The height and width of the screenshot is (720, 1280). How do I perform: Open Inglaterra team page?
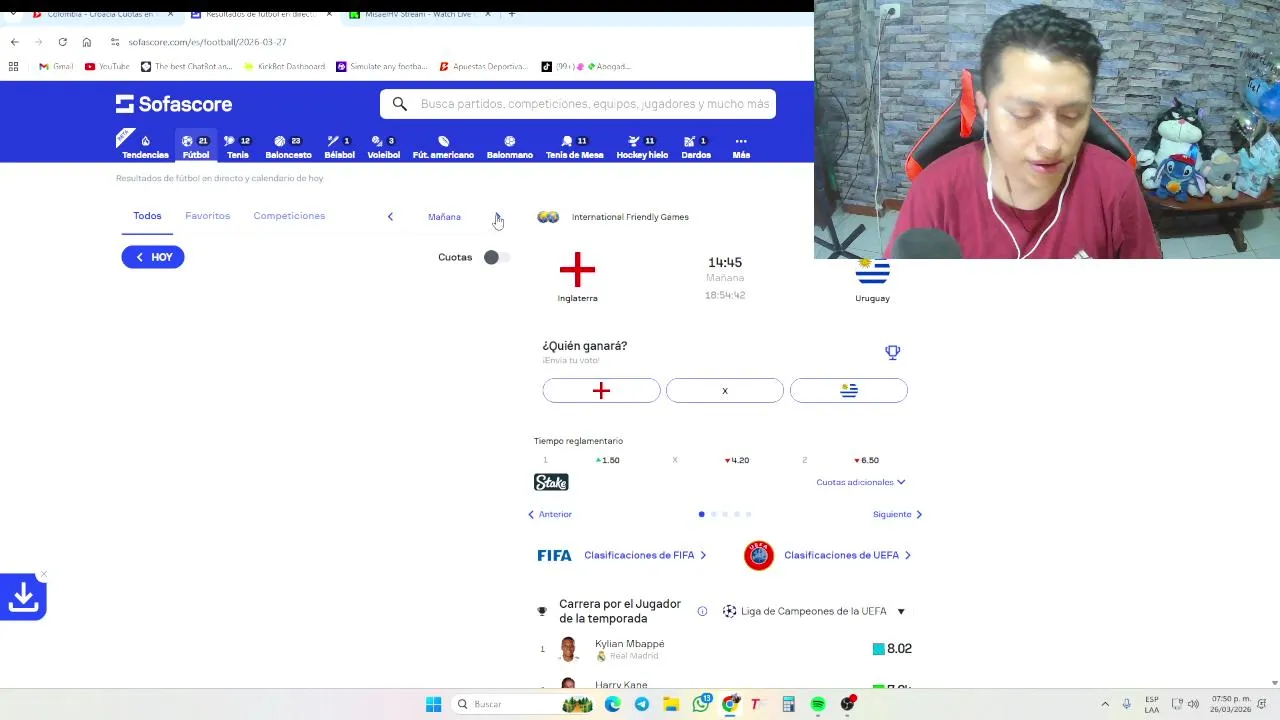pos(577,277)
